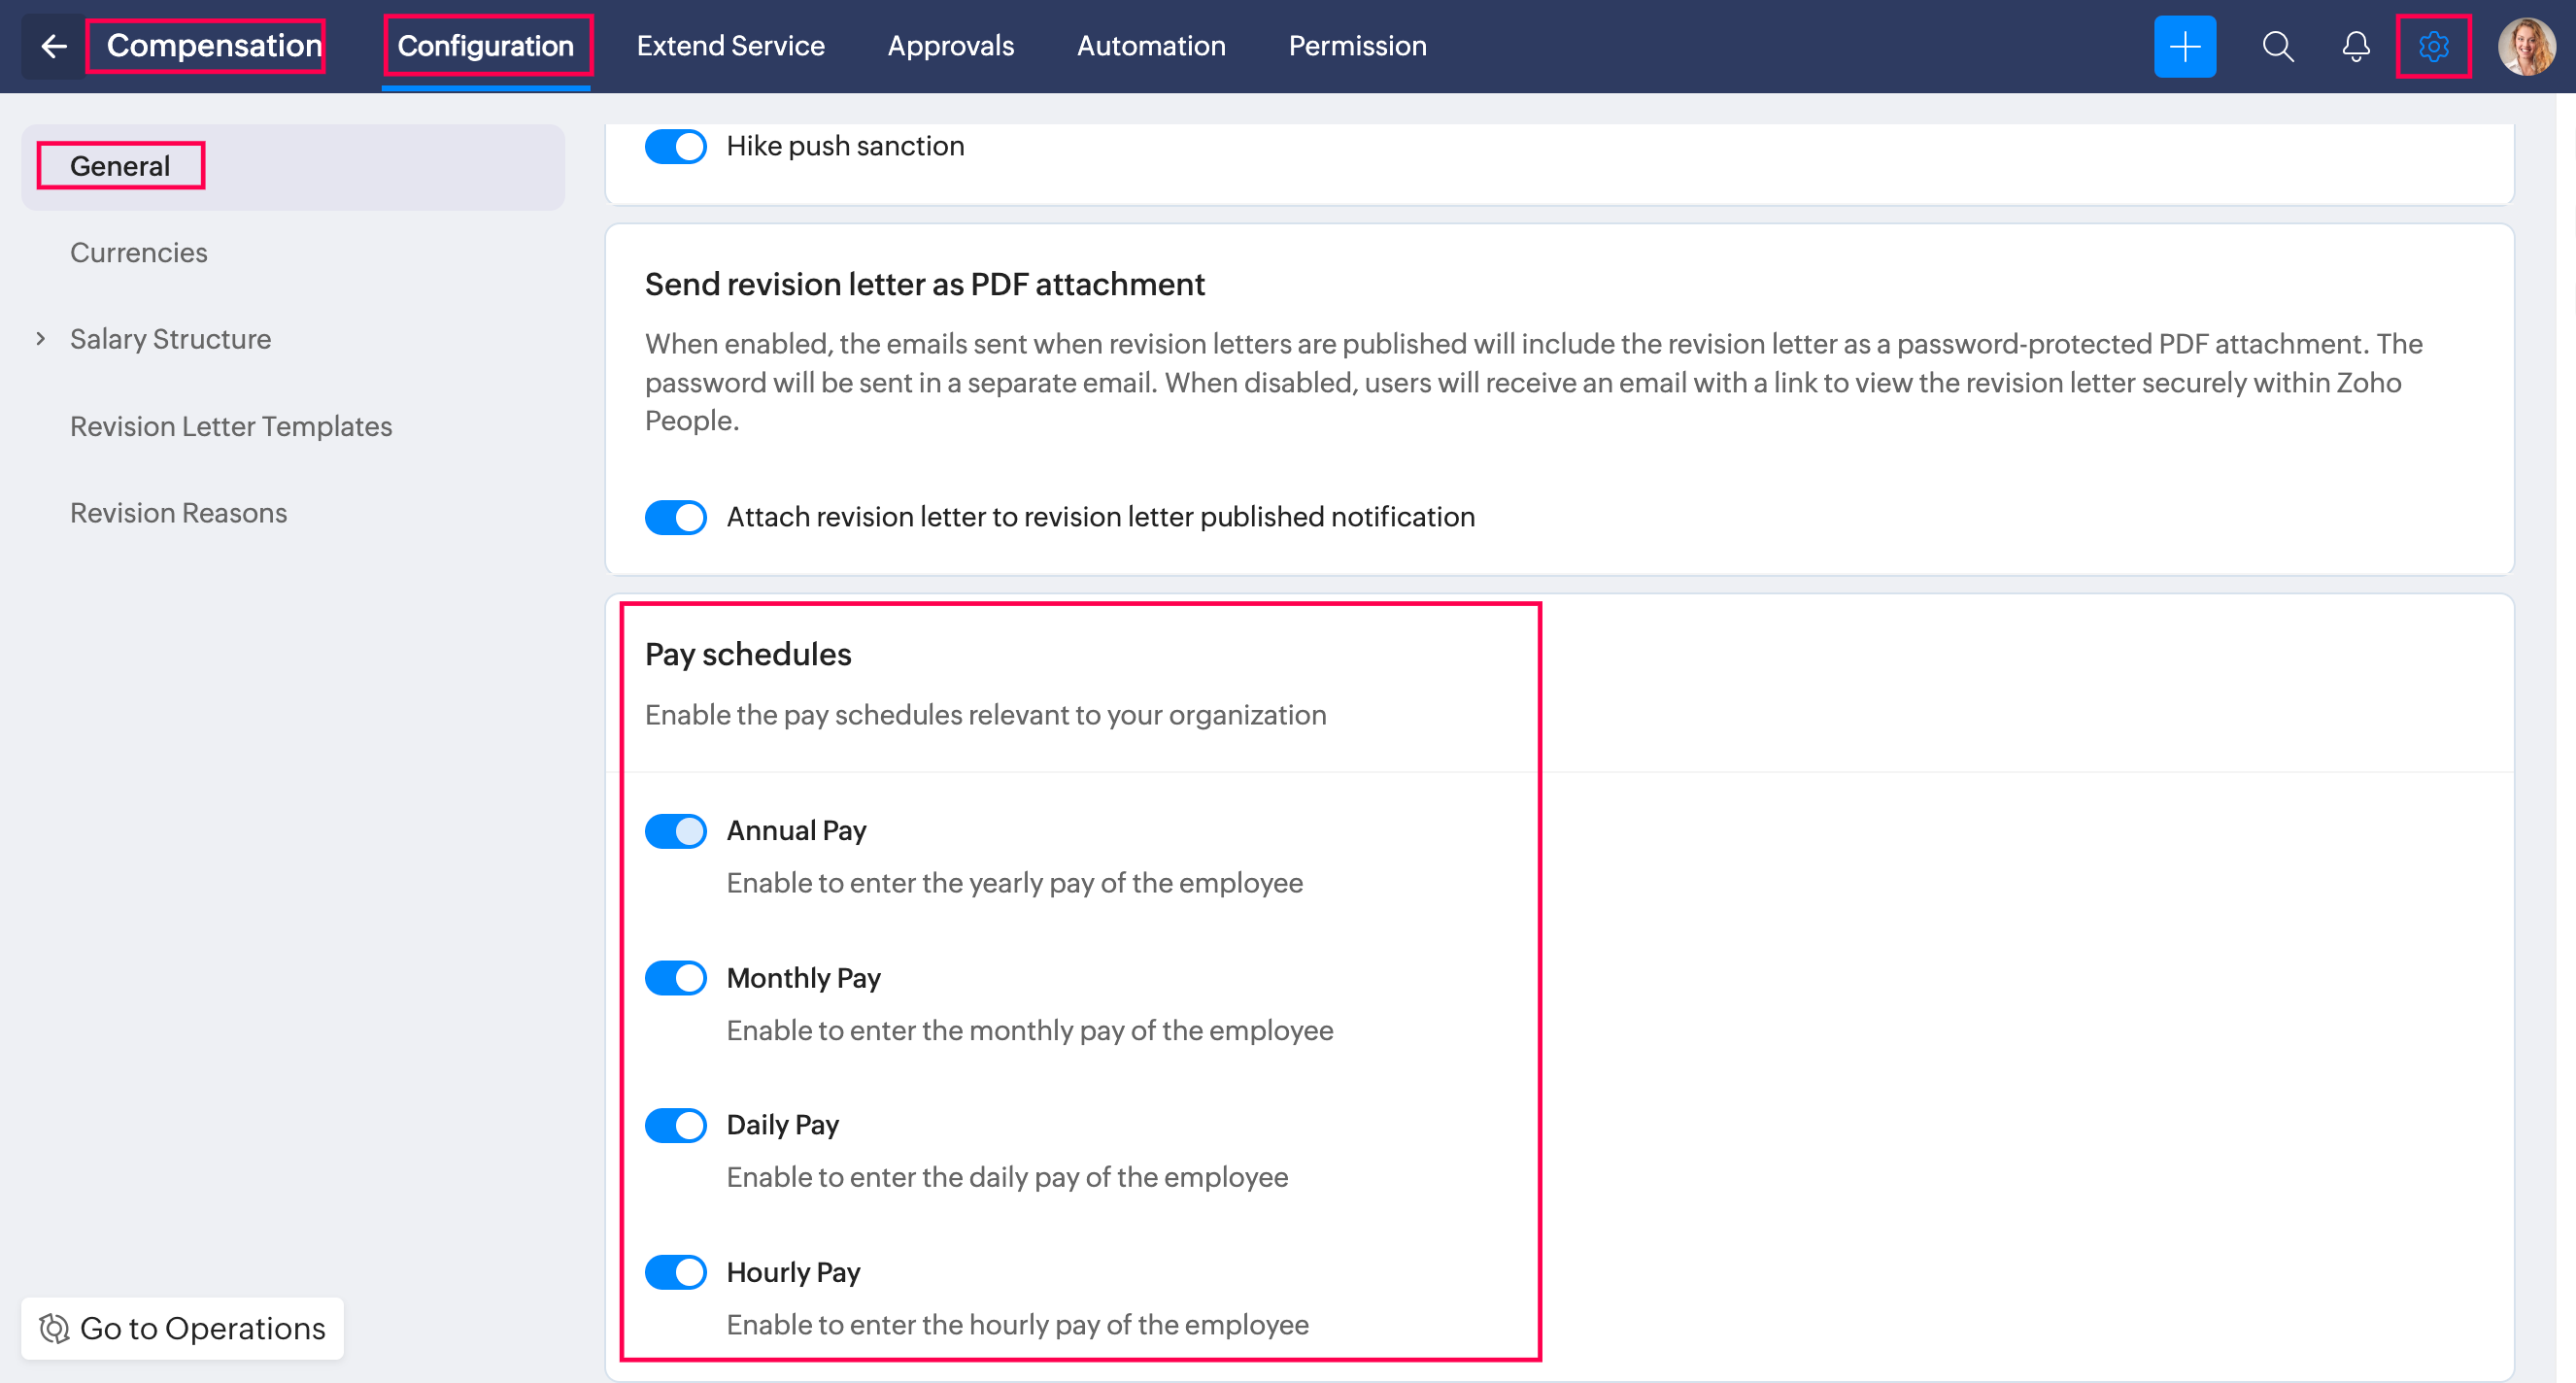This screenshot has width=2576, height=1383.
Task: Toggle Attach revision letter notification switch
Action: pos(675,517)
